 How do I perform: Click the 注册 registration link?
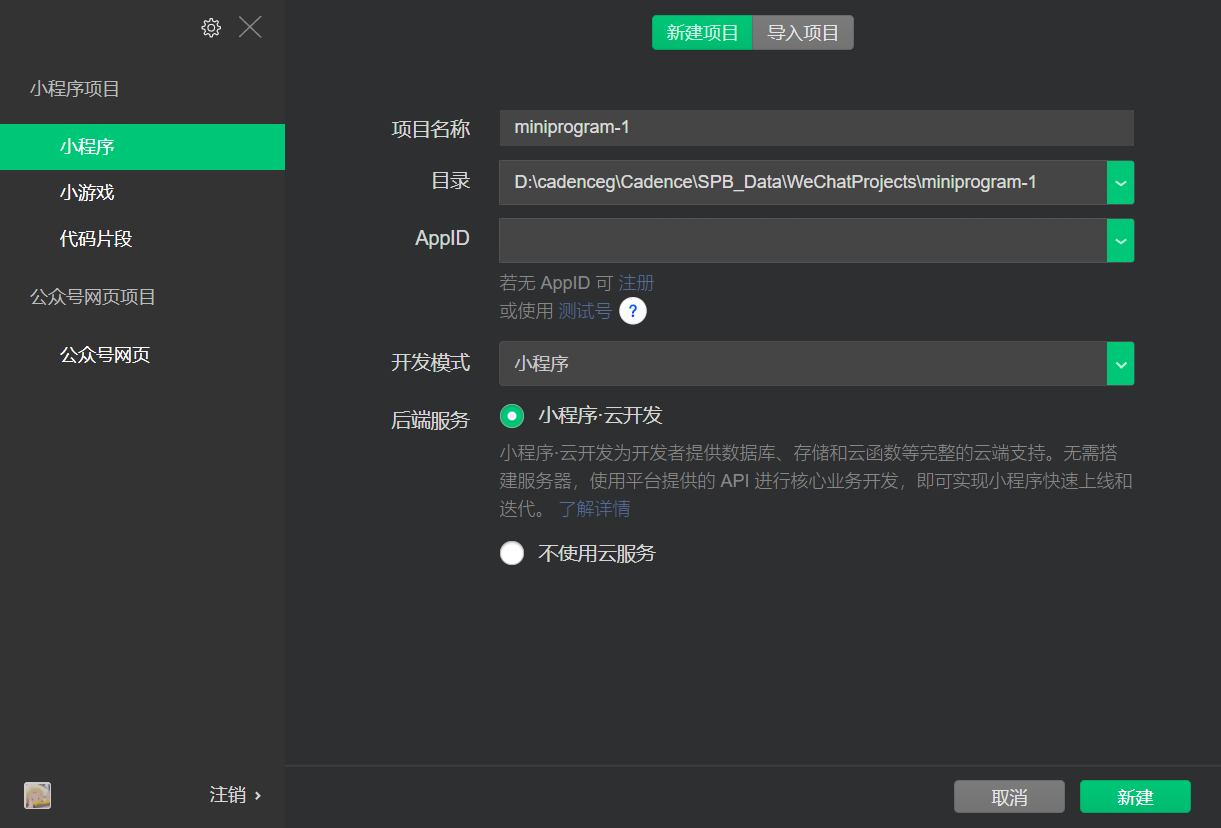[x=635, y=282]
